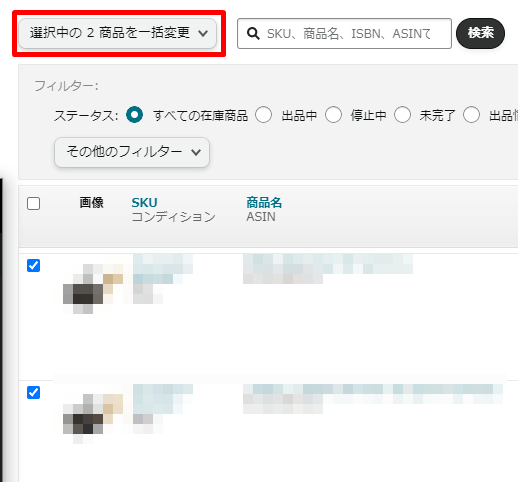The height and width of the screenshot is (482, 518).
Task: Open the first product row thumbnail image
Action: pos(93,289)
